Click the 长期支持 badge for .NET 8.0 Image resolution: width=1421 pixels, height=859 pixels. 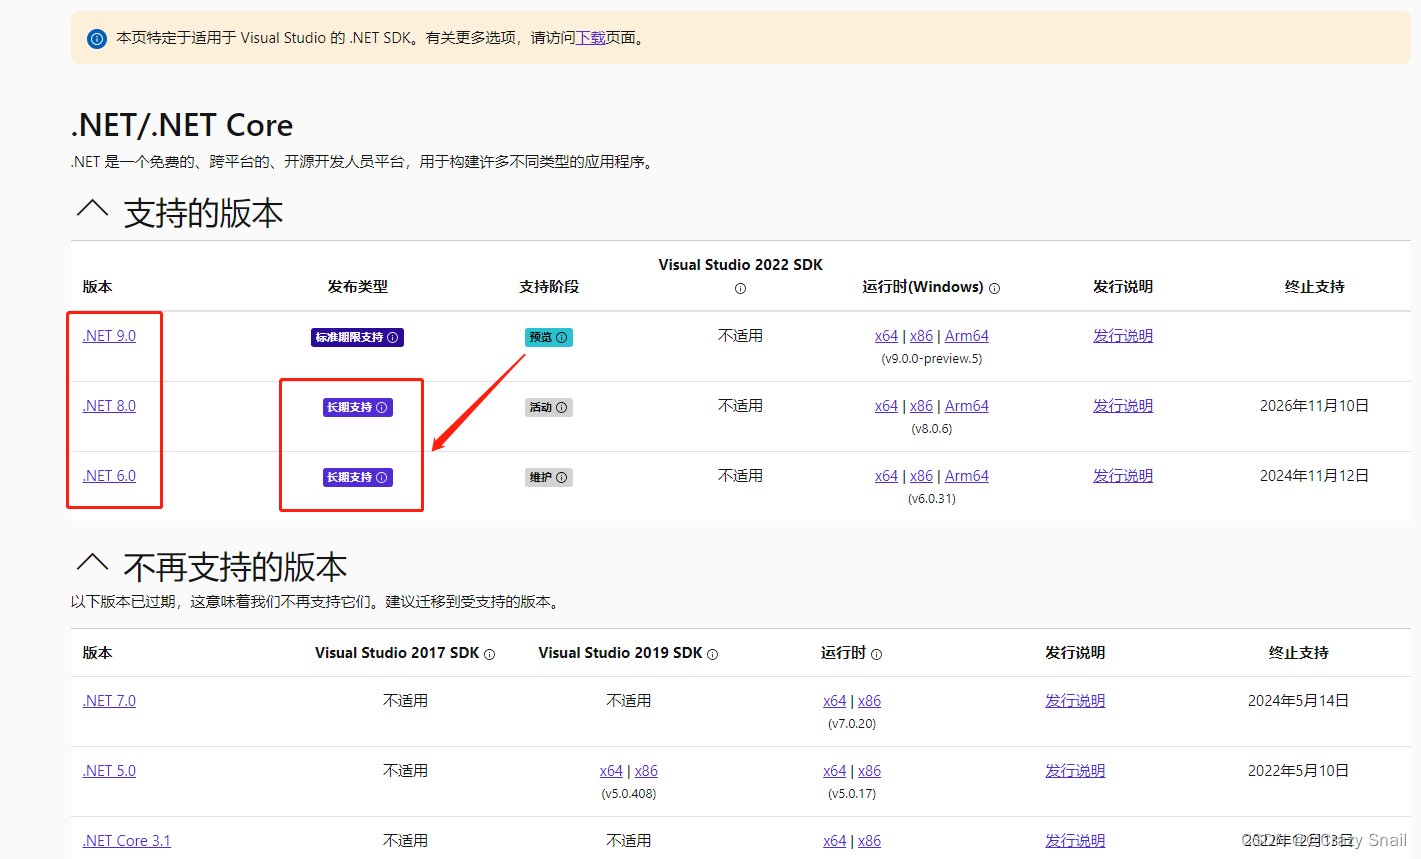pyautogui.click(x=357, y=407)
